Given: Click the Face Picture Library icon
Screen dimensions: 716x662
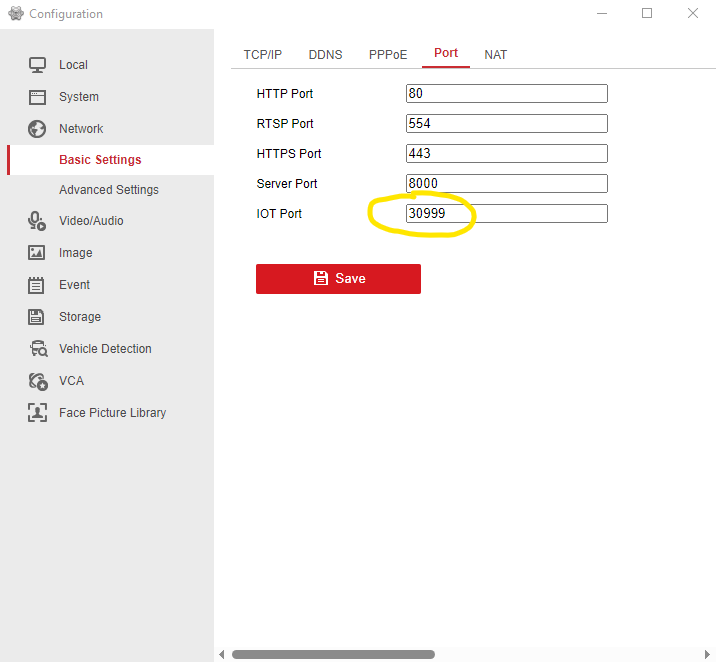Looking at the screenshot, I should pyautogui.click(x=37, y=413).
